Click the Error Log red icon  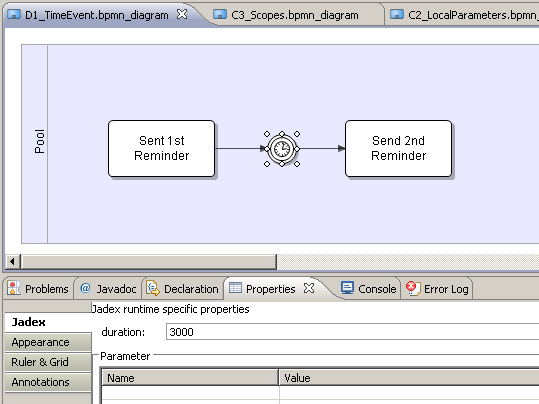[x=413, y=288]
